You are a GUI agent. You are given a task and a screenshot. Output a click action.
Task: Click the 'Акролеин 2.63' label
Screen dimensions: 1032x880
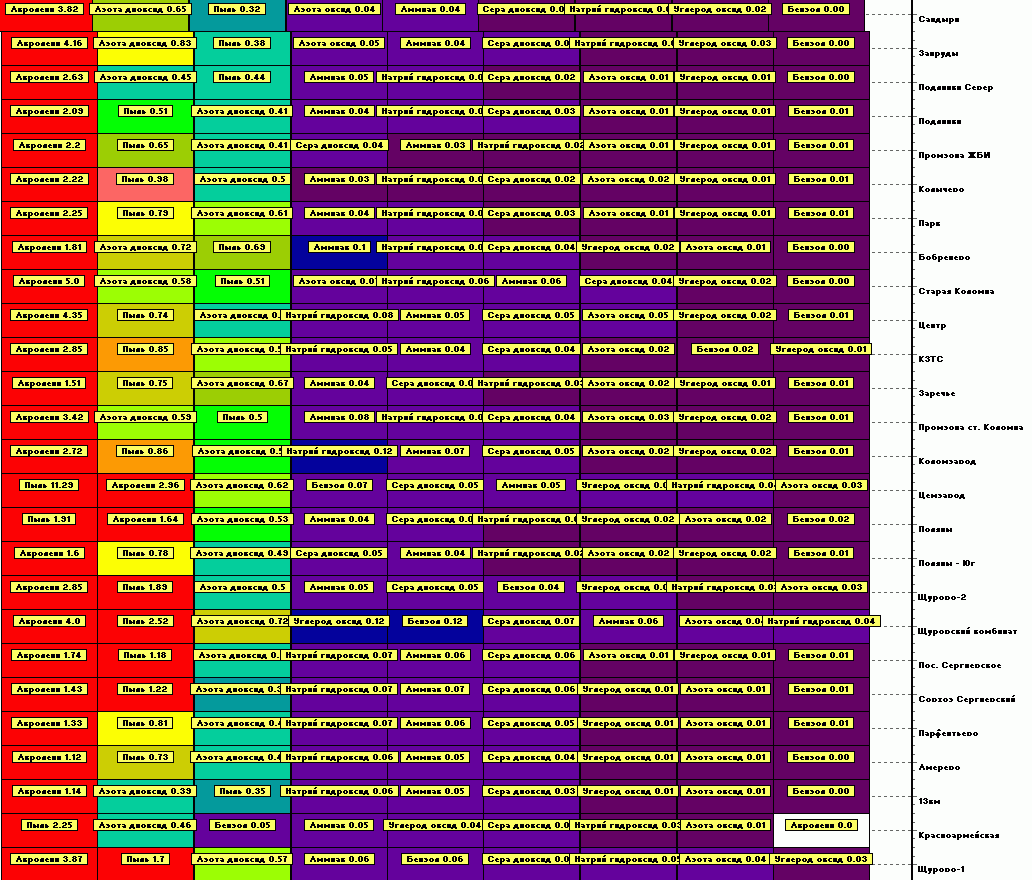click(x=49, y=77)
